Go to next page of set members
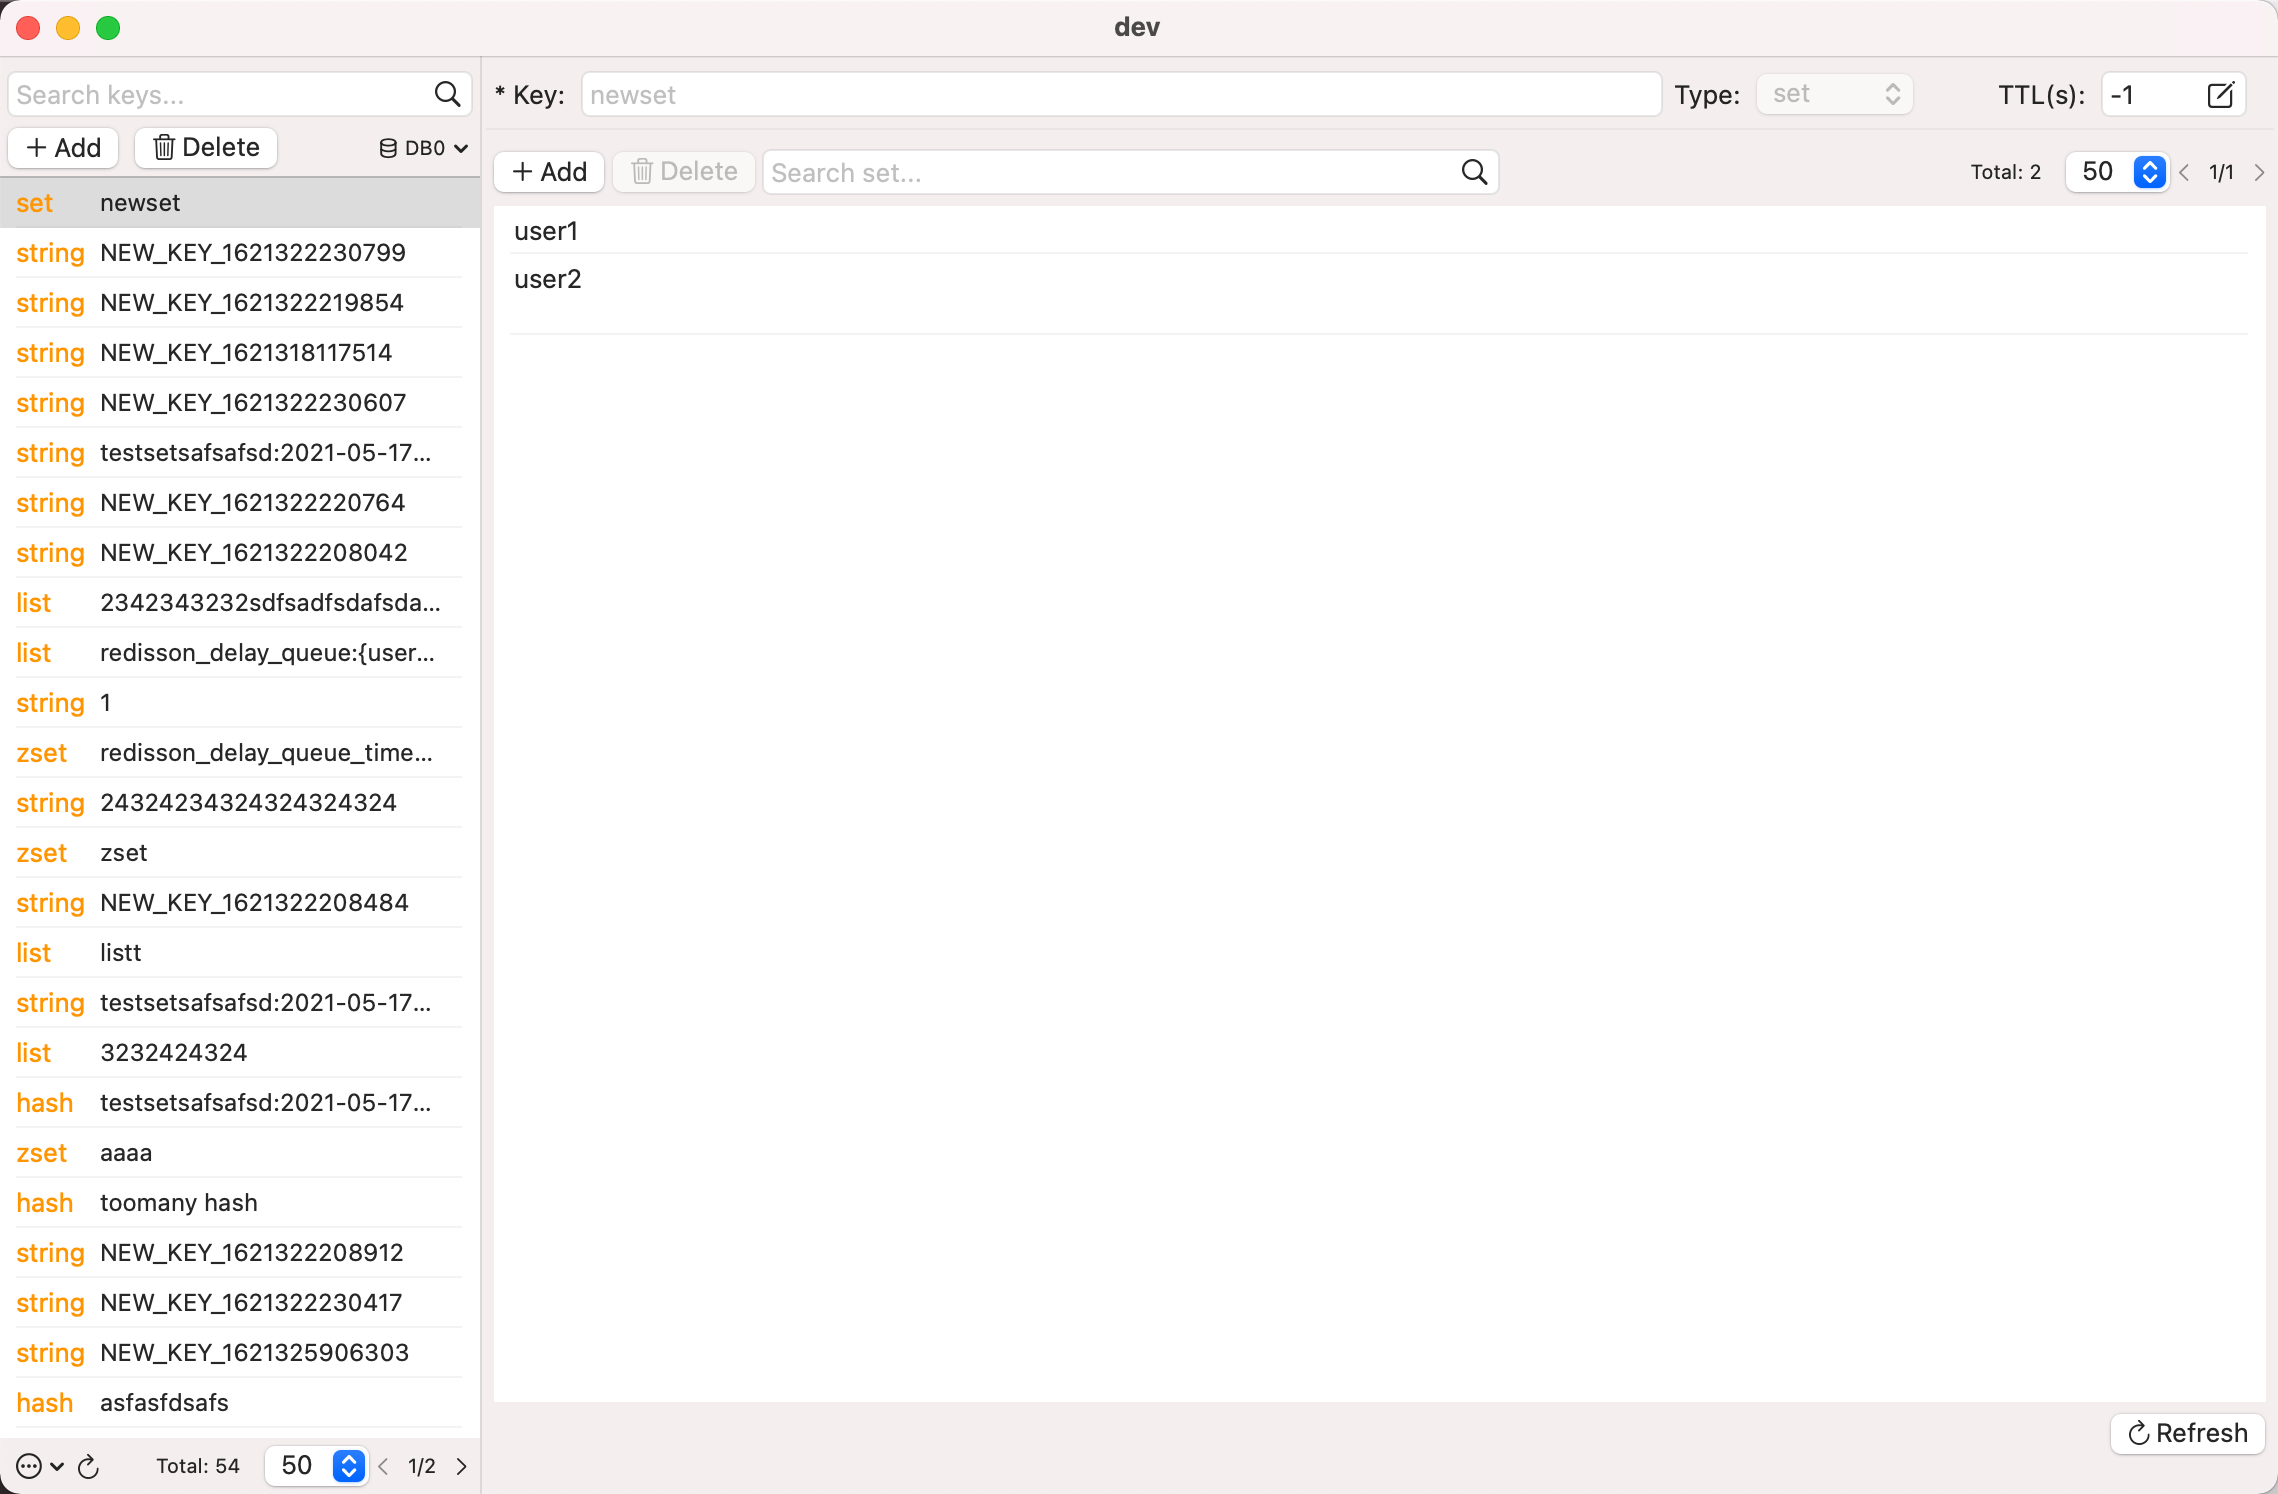 pos(2259,172)
